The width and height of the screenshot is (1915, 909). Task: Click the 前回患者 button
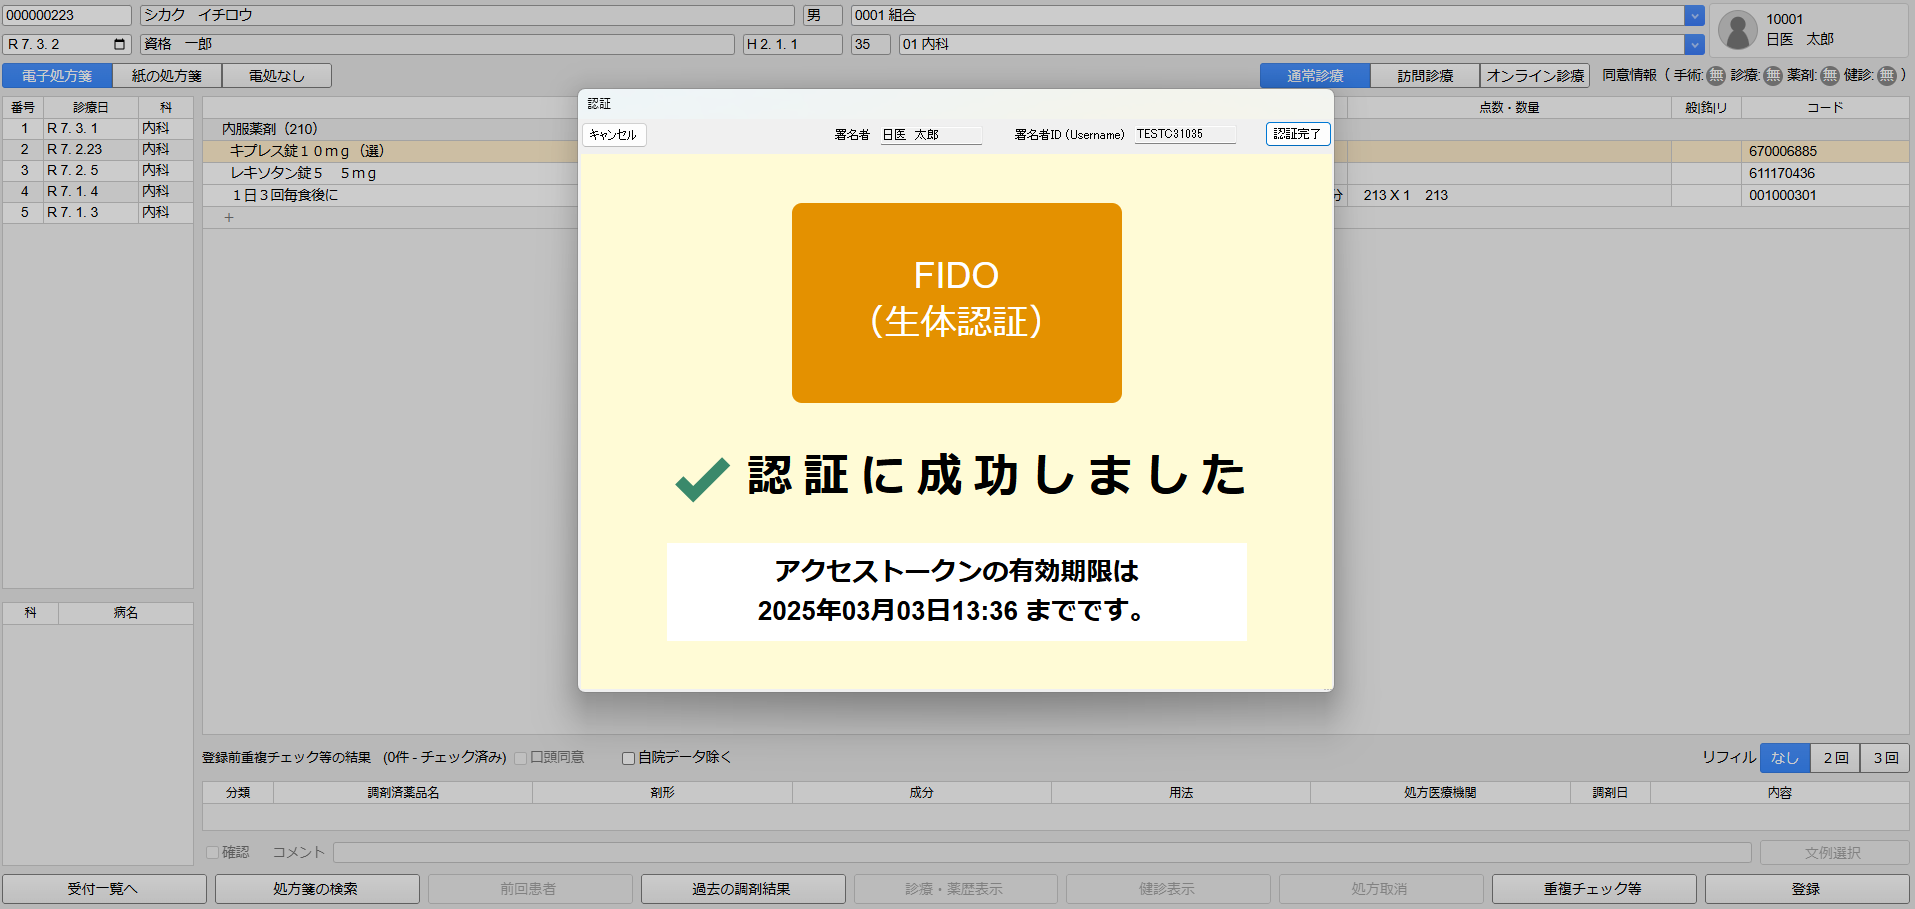(530, 889)
